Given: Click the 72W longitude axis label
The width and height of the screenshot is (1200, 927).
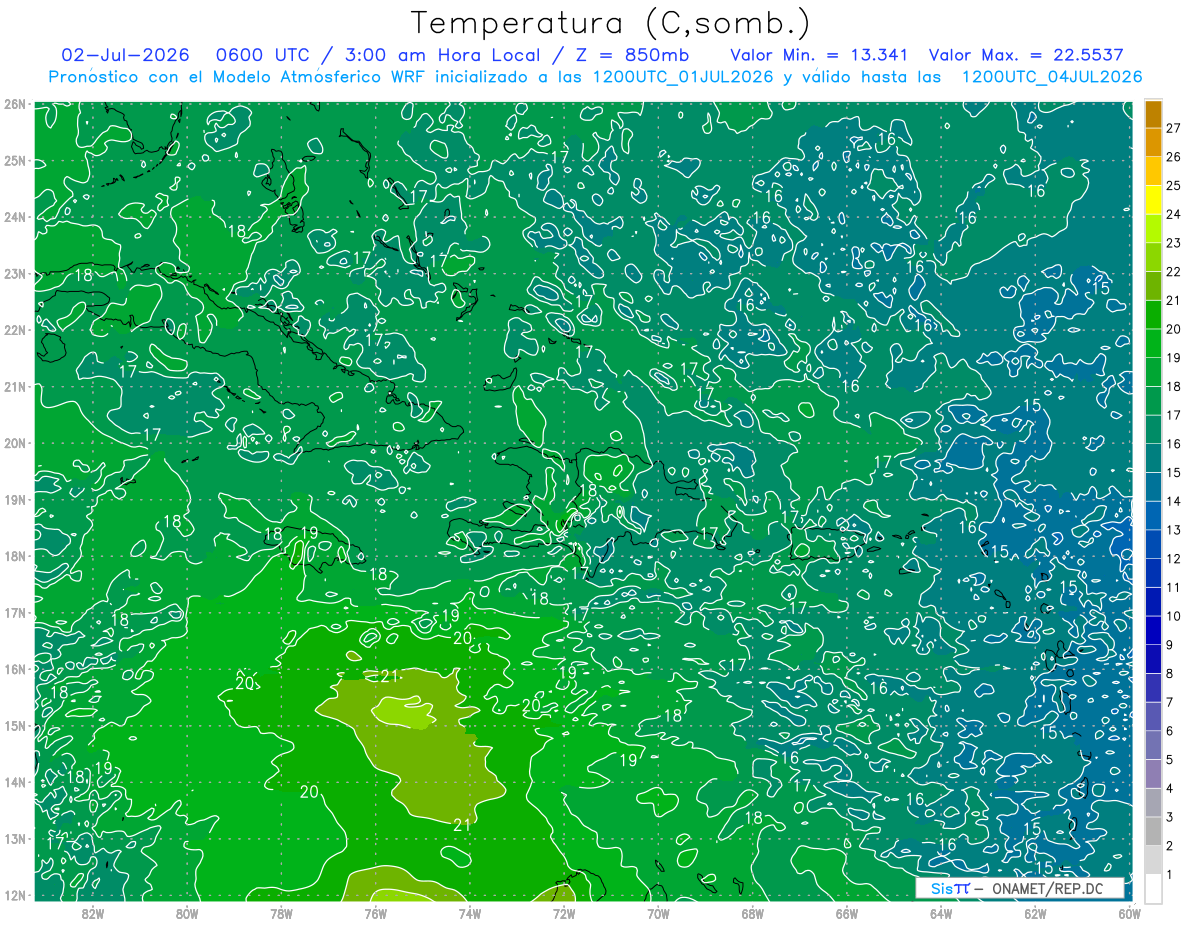Looking at the screenshot, I should [x=564, y=912].
